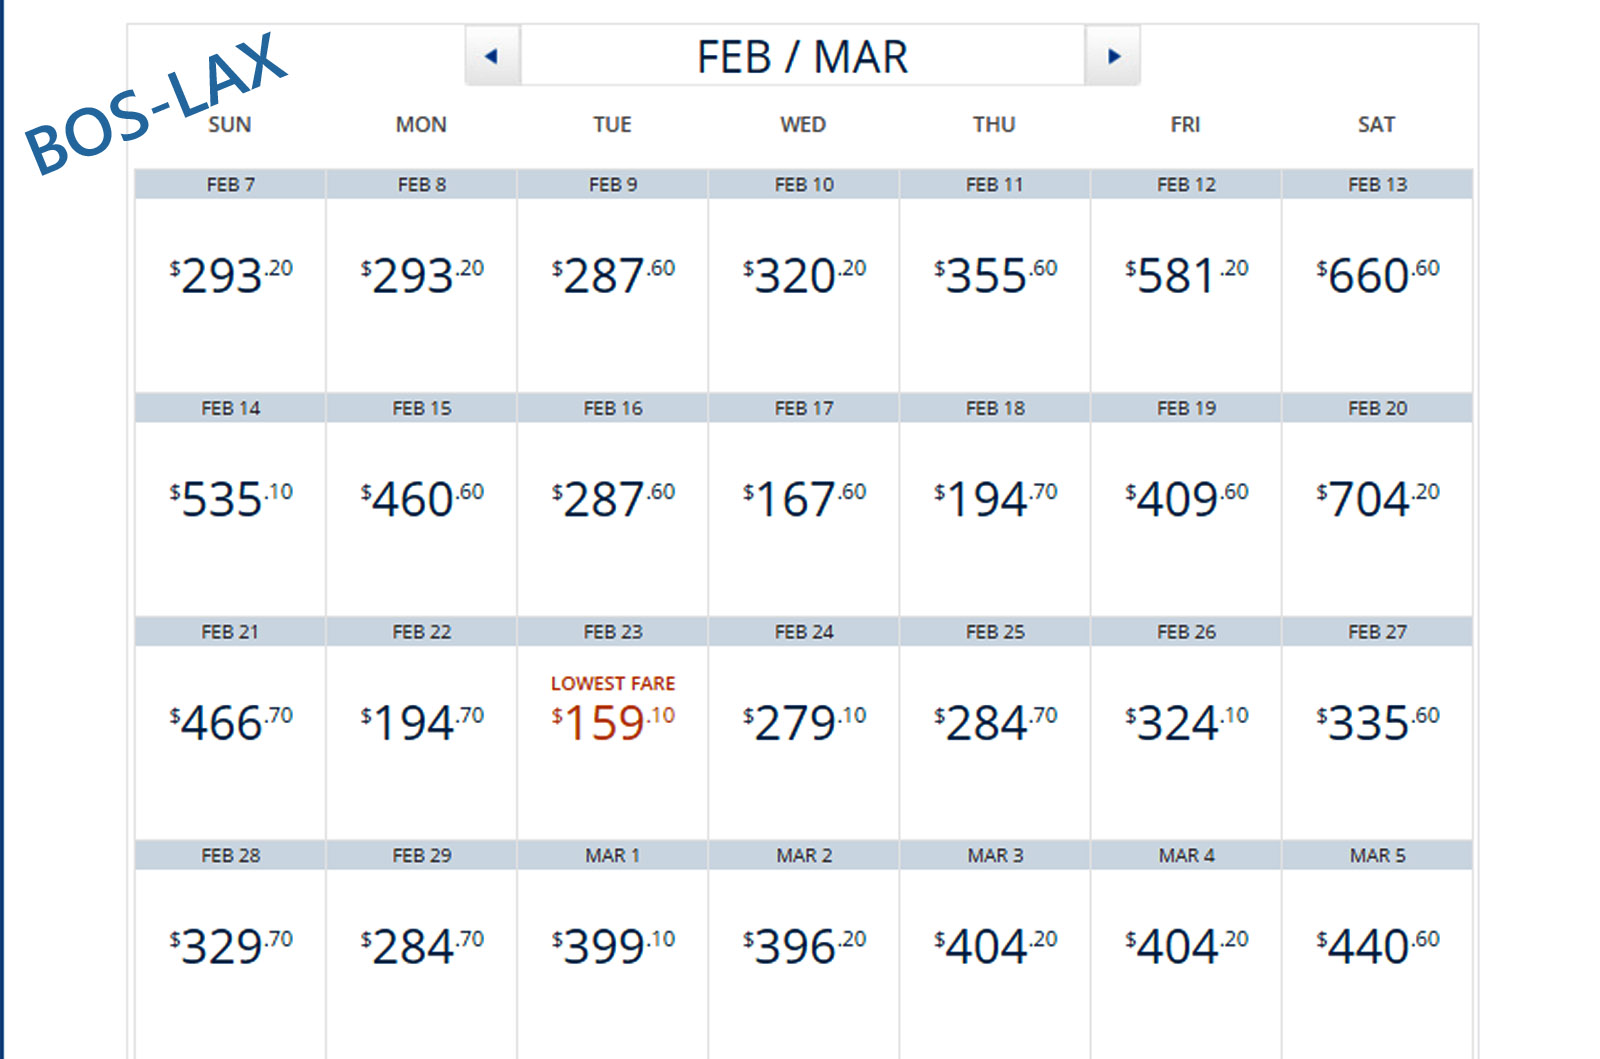
Task: Go to the previous month with left arrow
Action: [491, 56]
